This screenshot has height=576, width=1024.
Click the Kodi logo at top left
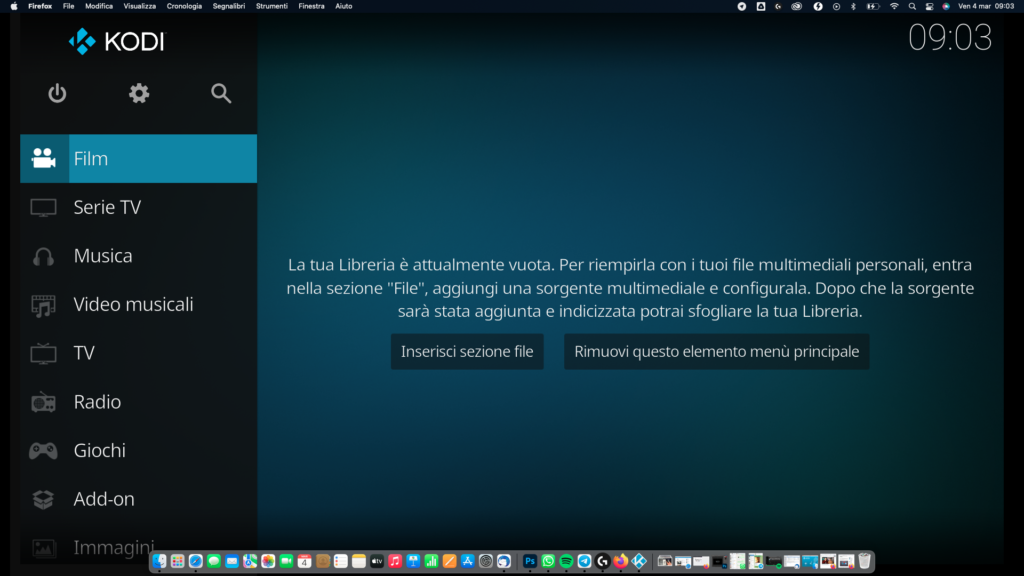tap(118, 41)
